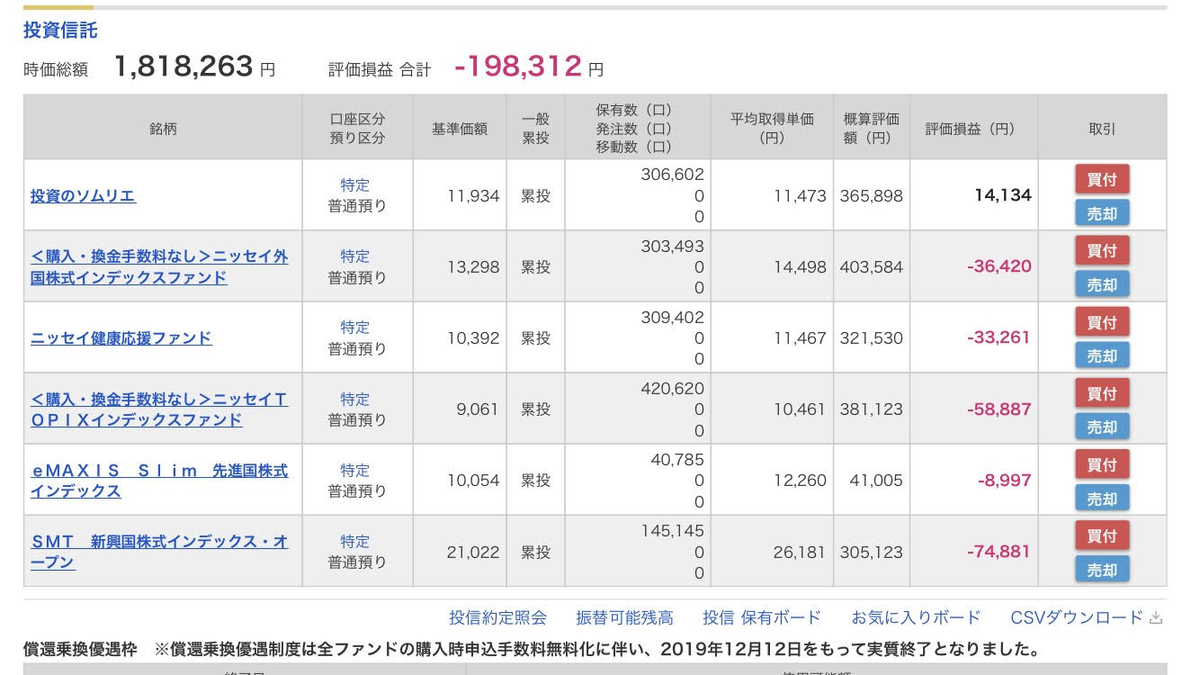This screenshot has width=1200, height=675.
Task: Click the 評価損益（円） column header
Action: click(x=974, y=128)
